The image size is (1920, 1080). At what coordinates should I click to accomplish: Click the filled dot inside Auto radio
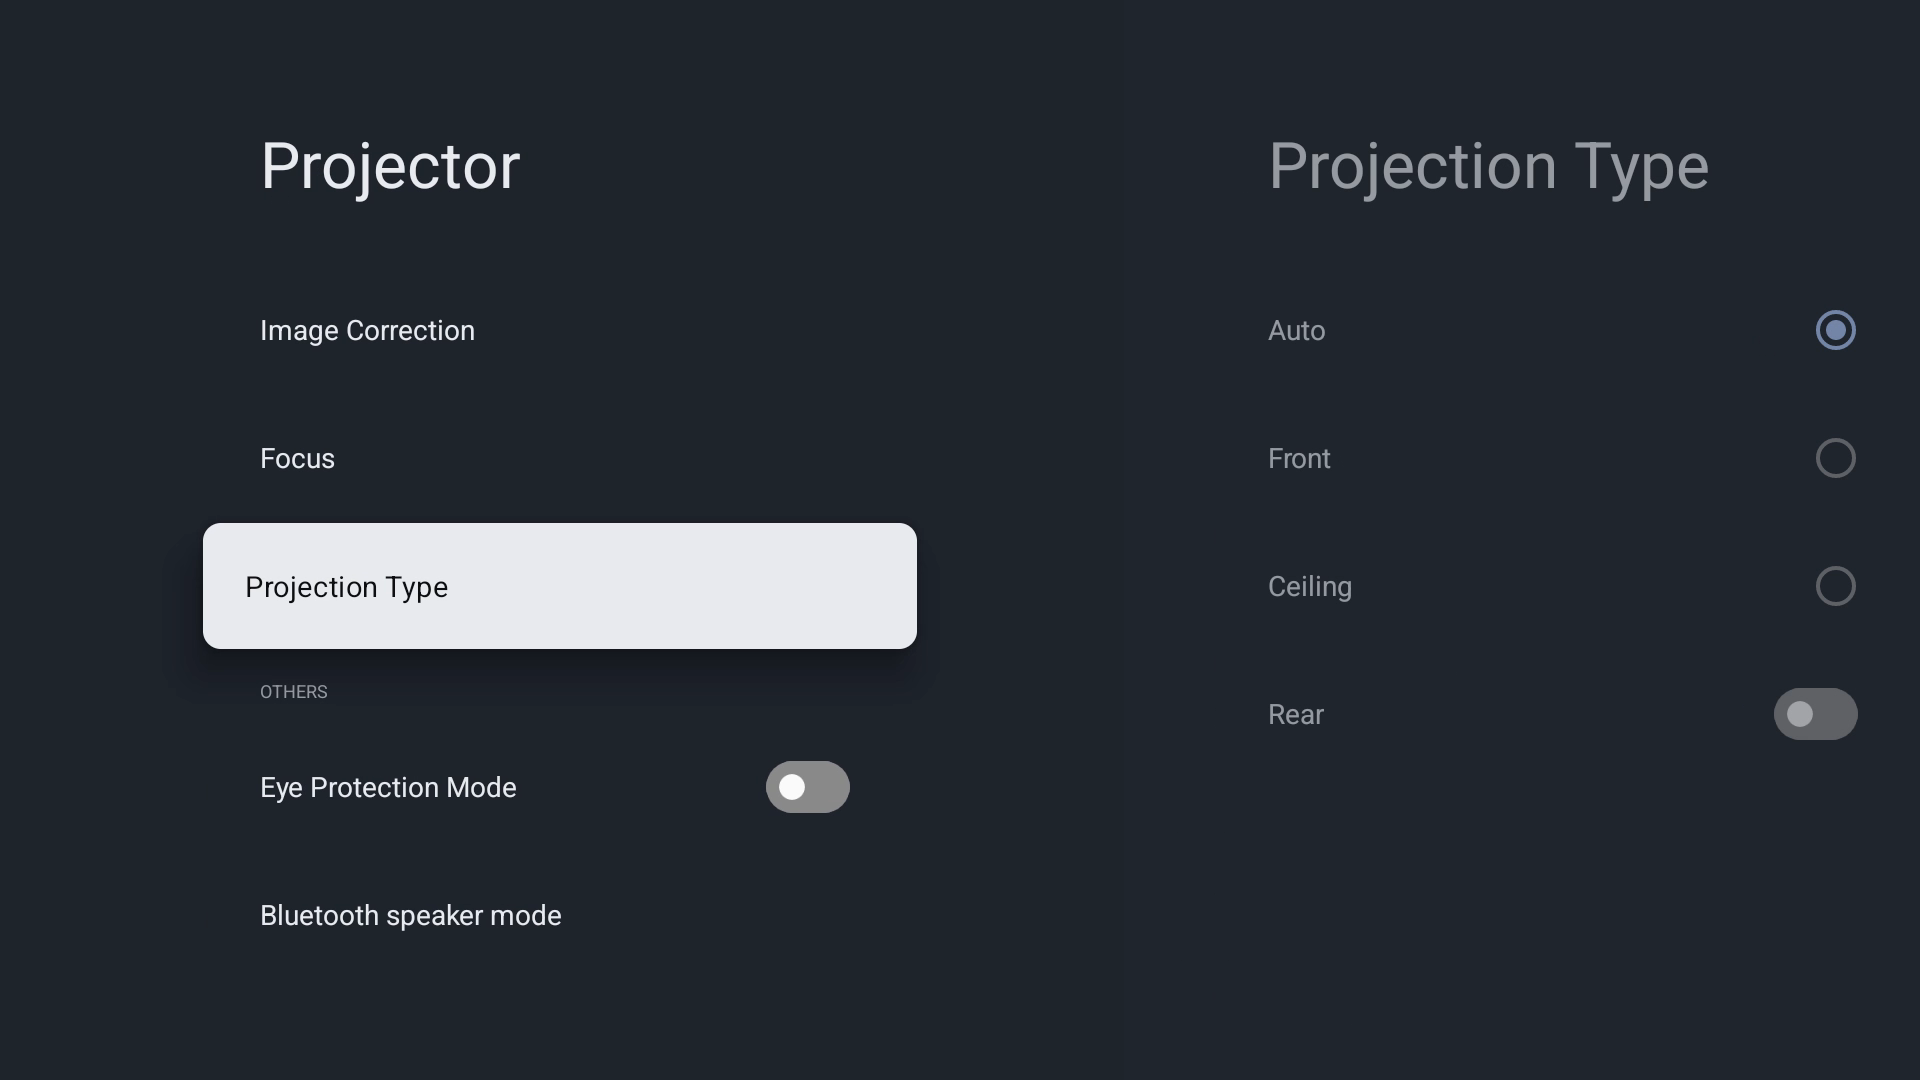pos(1835,331)
